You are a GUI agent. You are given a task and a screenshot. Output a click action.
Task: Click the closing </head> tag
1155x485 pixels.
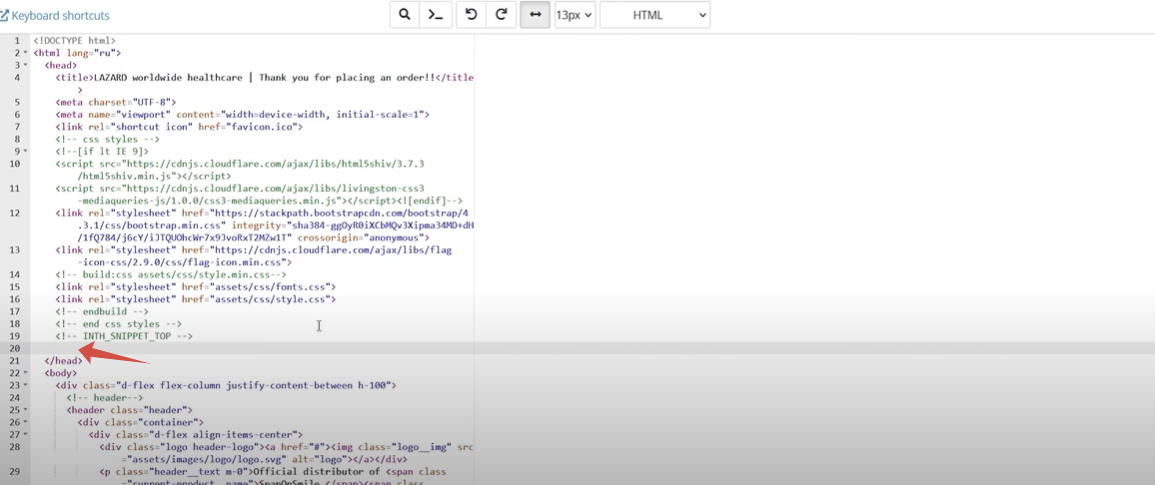click(x=63, y=360)
